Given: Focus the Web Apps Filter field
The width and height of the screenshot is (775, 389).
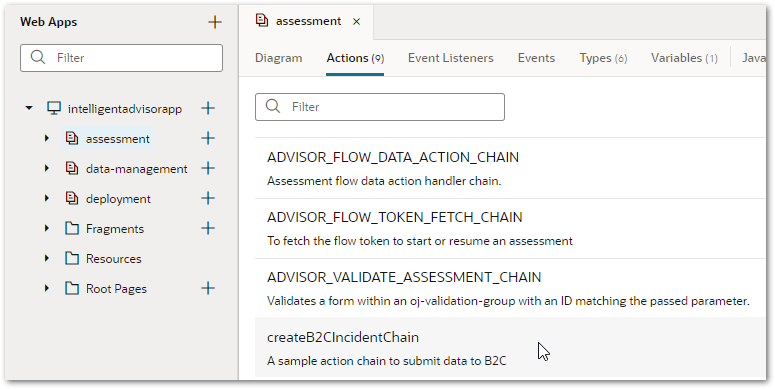Looking at the screenshot, I should (x=121, y=58).
